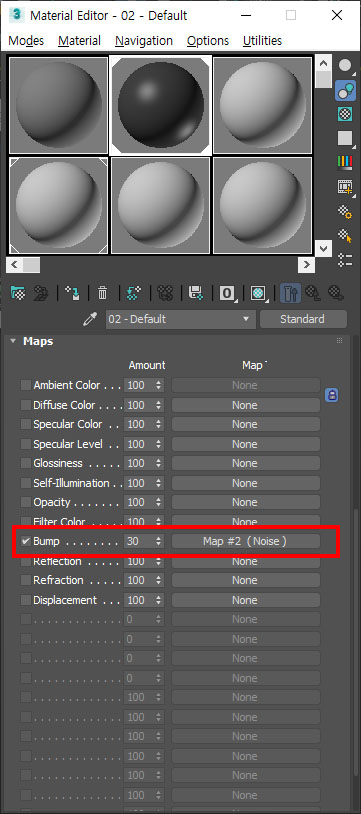The width and height of the screenshot is (361, 814).
Task: Click the Specular Level None map button
Action: pos(245,444)
